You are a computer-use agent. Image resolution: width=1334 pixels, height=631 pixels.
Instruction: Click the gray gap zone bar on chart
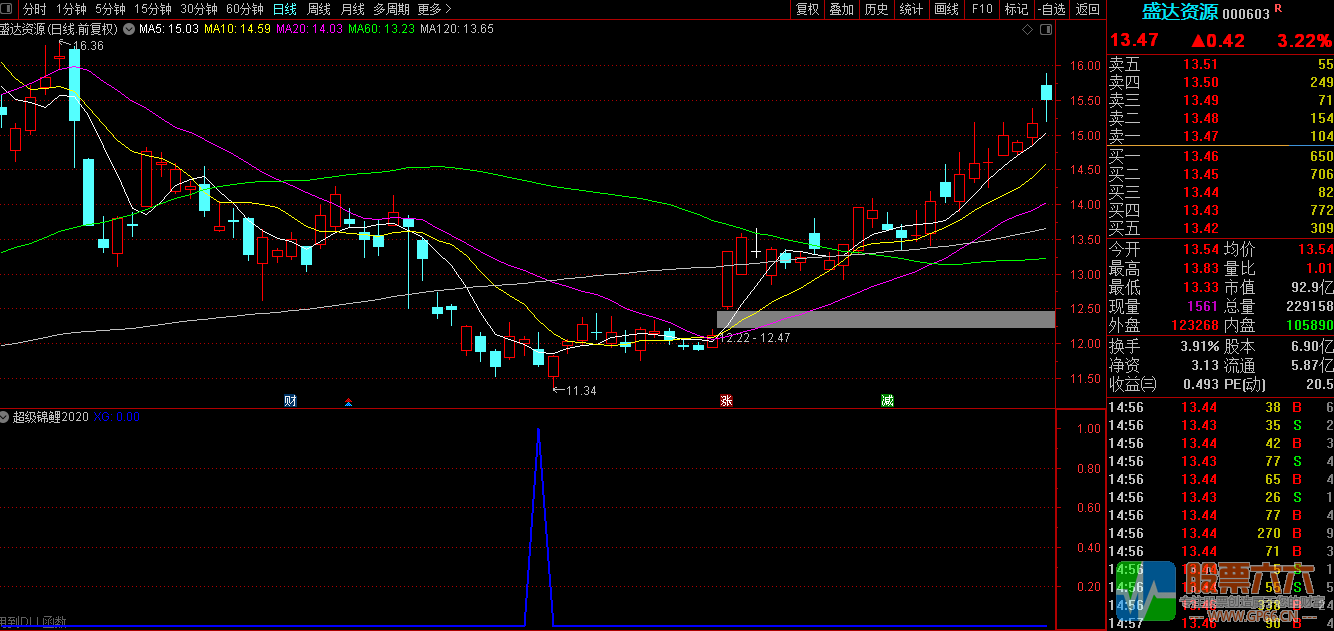point(885,319)
